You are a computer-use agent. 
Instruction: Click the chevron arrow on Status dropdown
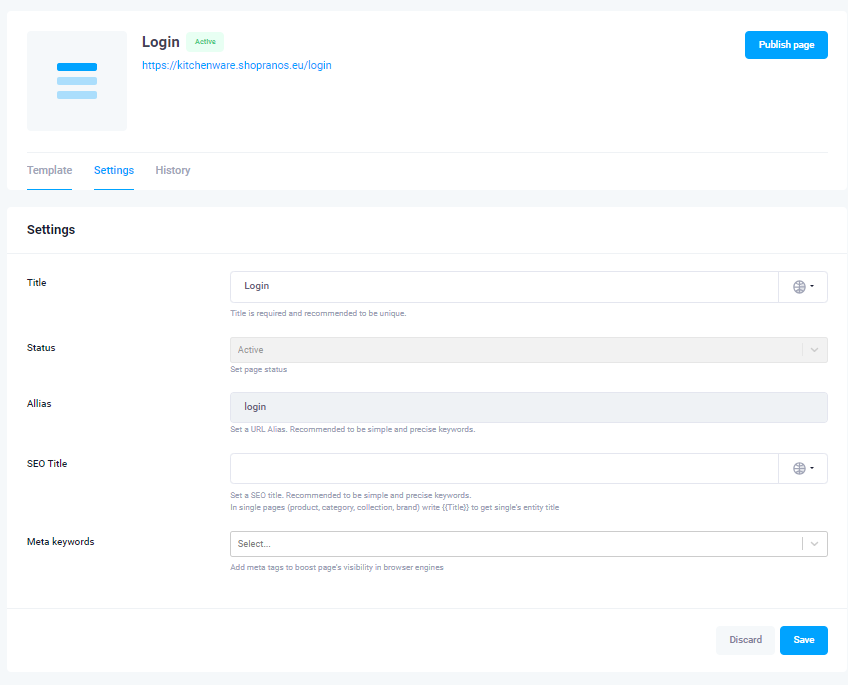click(815, 350)
